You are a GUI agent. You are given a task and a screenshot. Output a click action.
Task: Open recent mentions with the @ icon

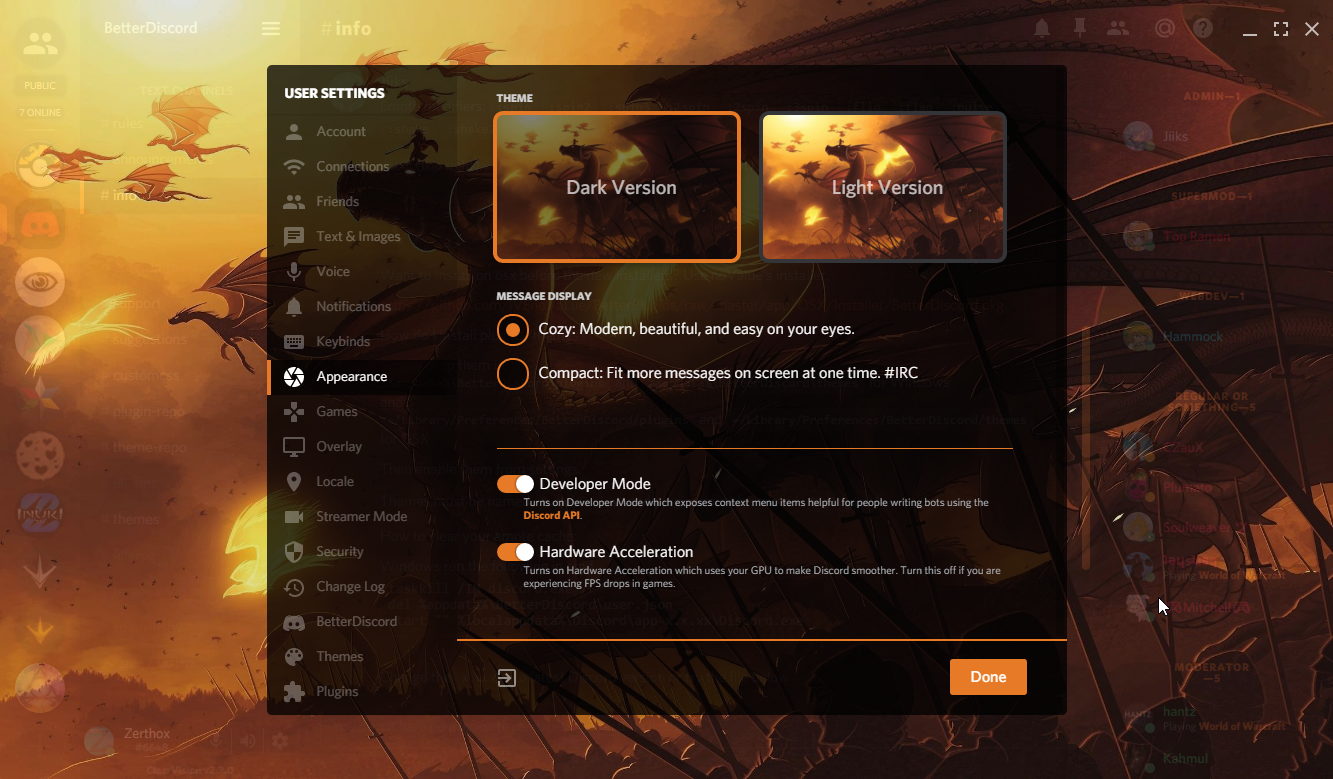(x=1165, y=28)
